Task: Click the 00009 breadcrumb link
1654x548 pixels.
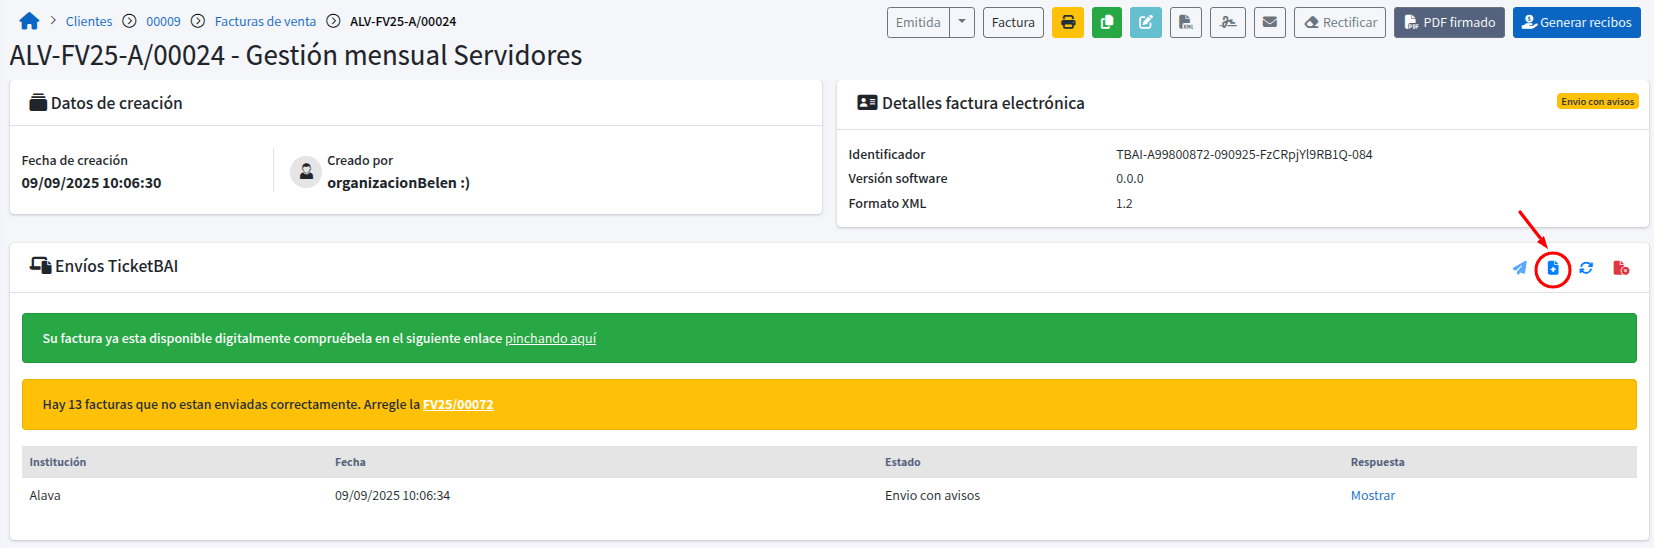Action: pyautogui.click(x=163, y=21)
